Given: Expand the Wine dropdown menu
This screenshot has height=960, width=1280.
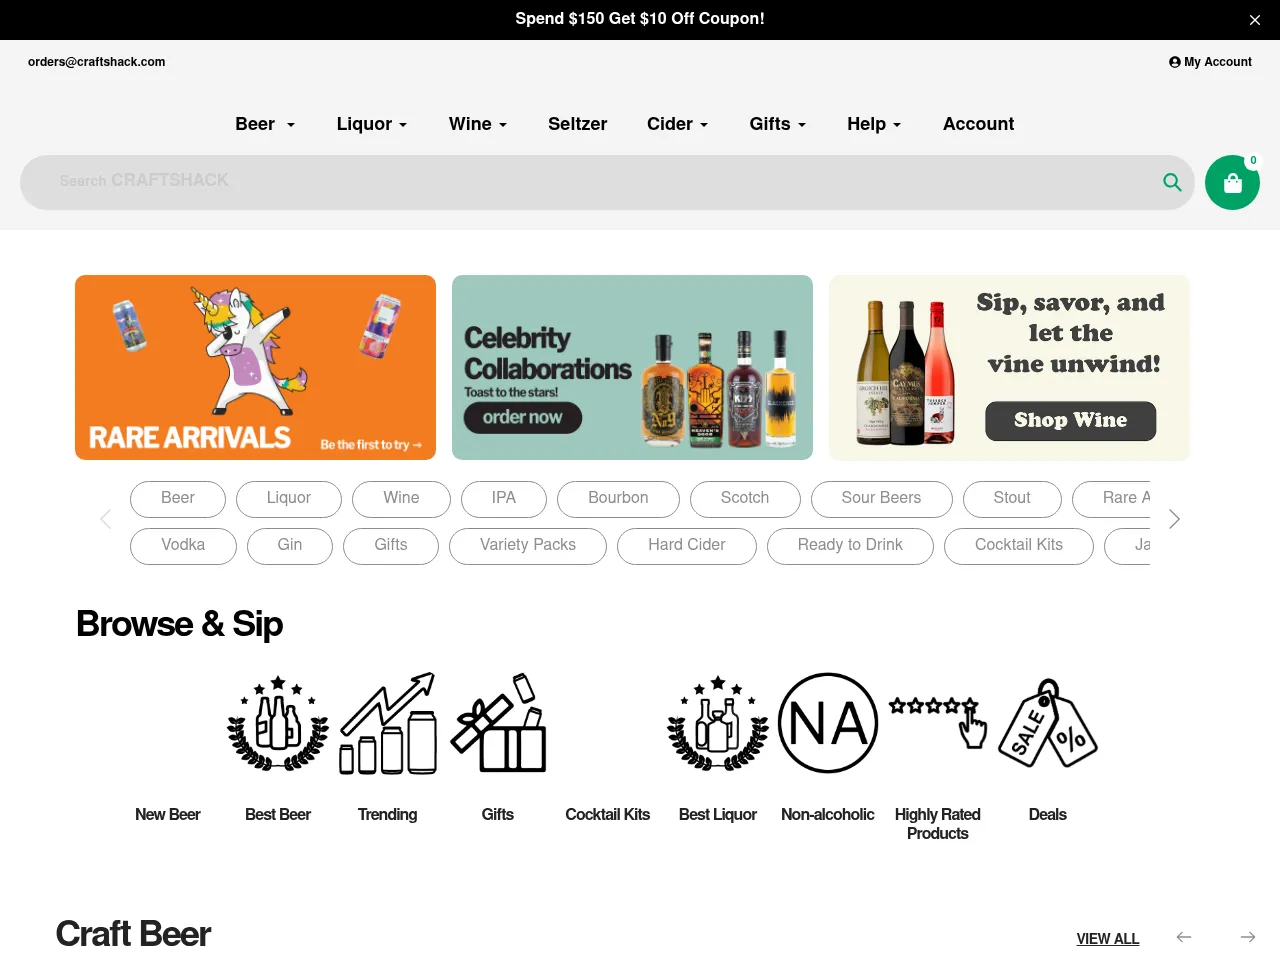Looking at the screenshot, I should 478,124.
